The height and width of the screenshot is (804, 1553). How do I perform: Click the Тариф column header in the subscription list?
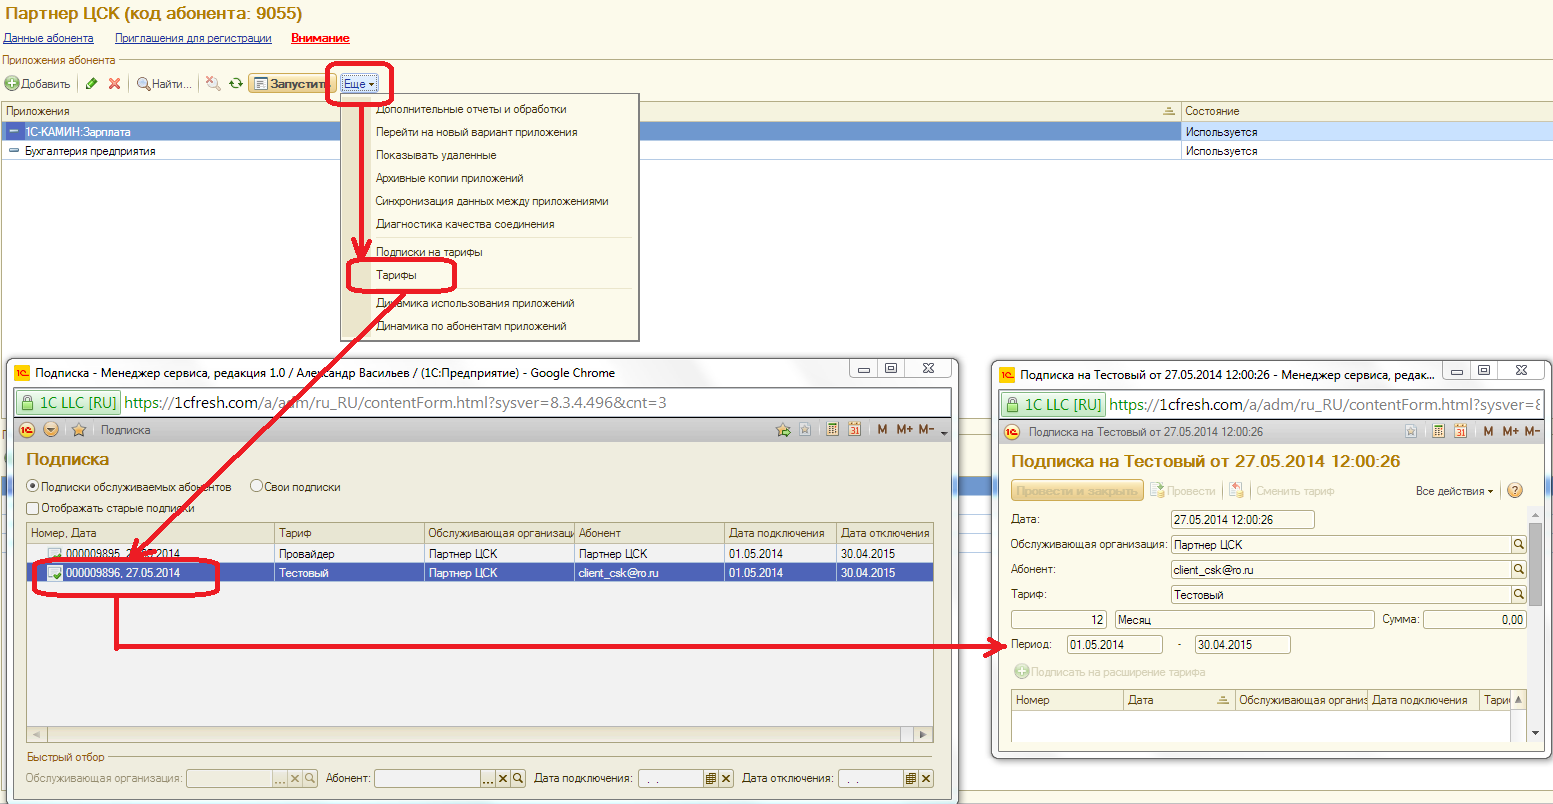coord(349,533)
